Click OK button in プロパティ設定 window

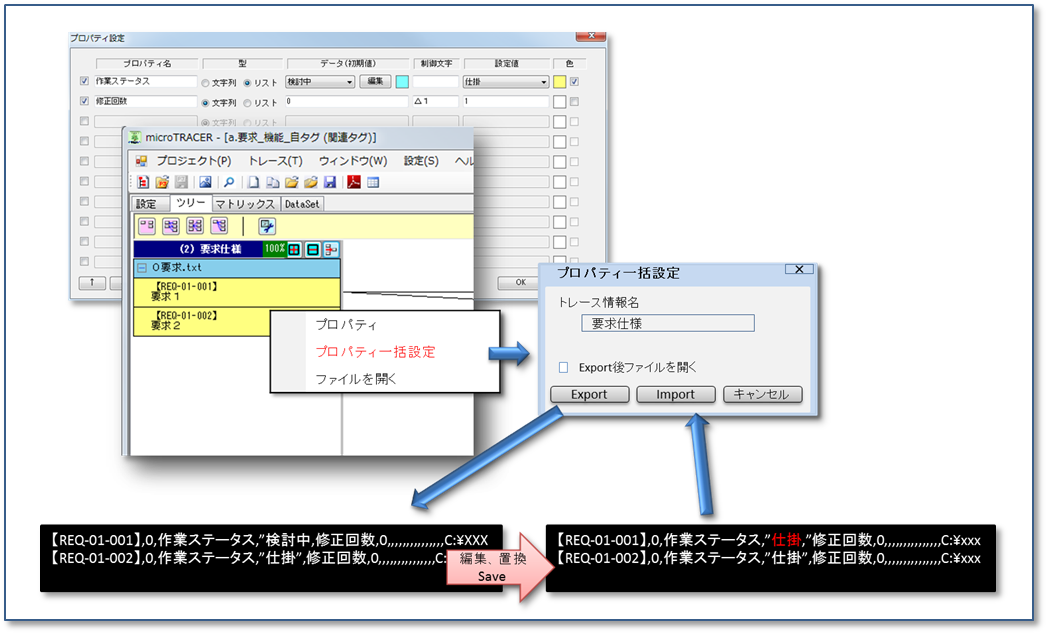click(521, 283)
